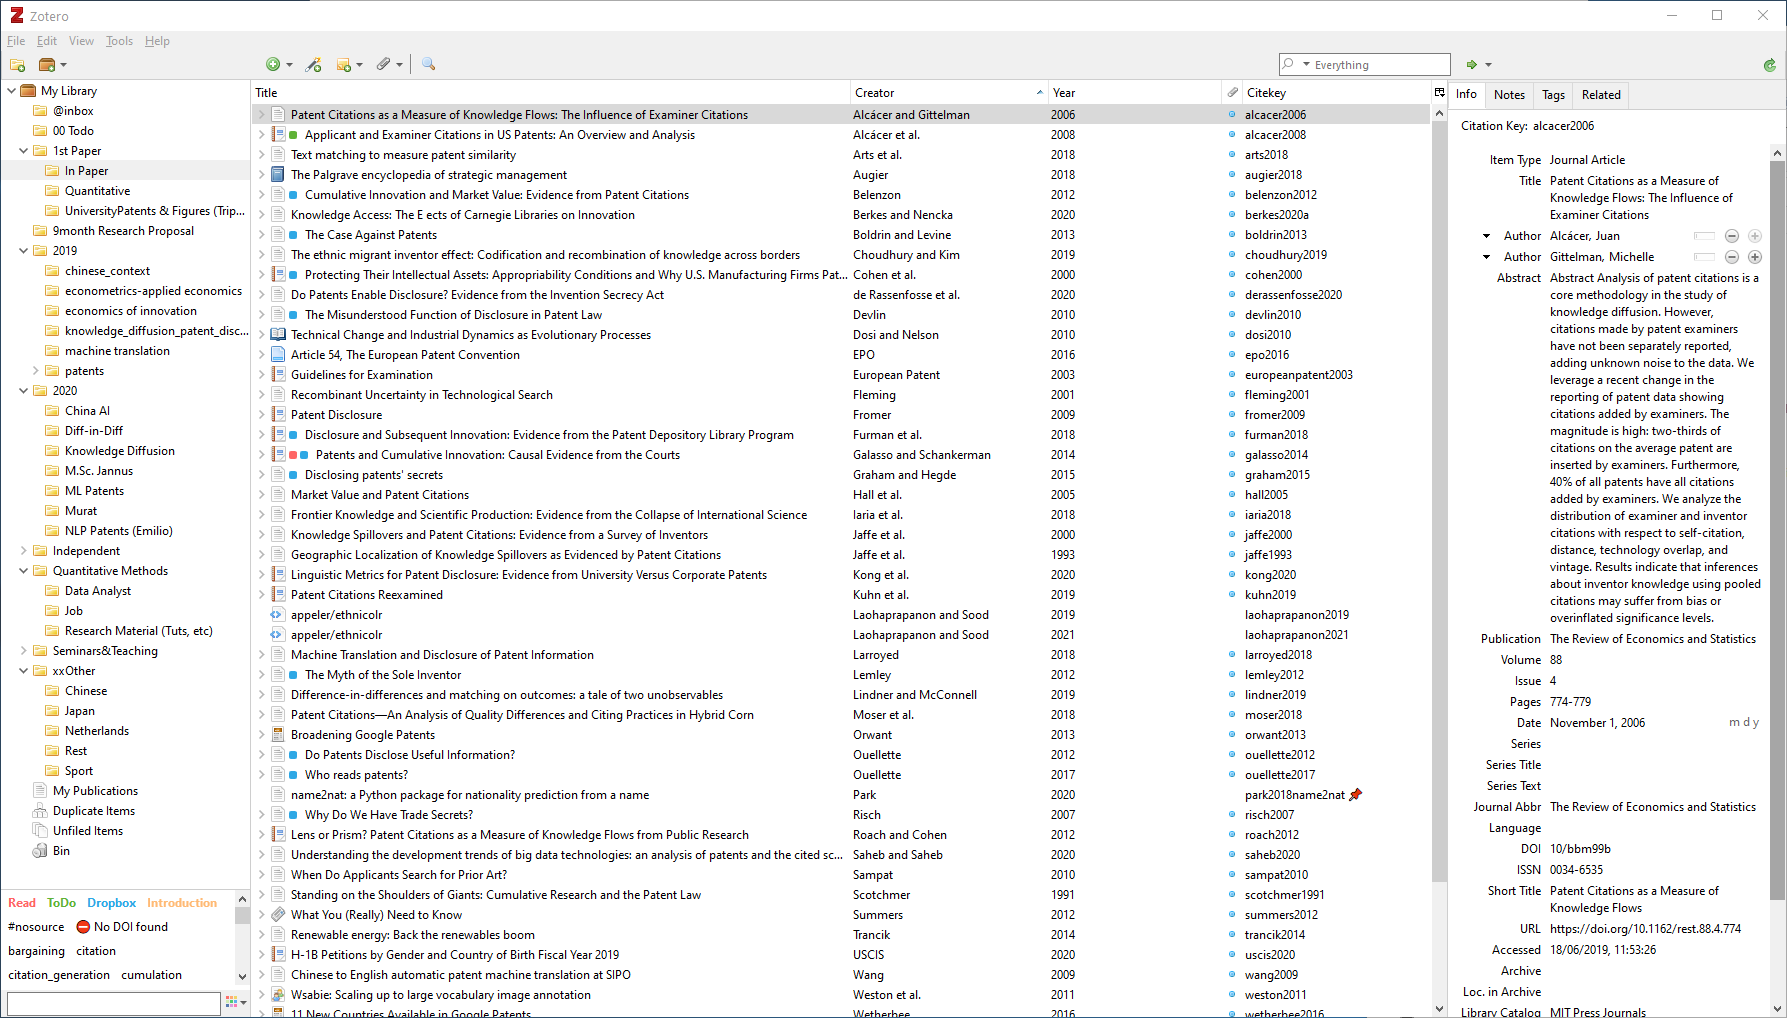Open the File menu
The width and height of the screenshot is (1787, 1018).
(16, 41)
